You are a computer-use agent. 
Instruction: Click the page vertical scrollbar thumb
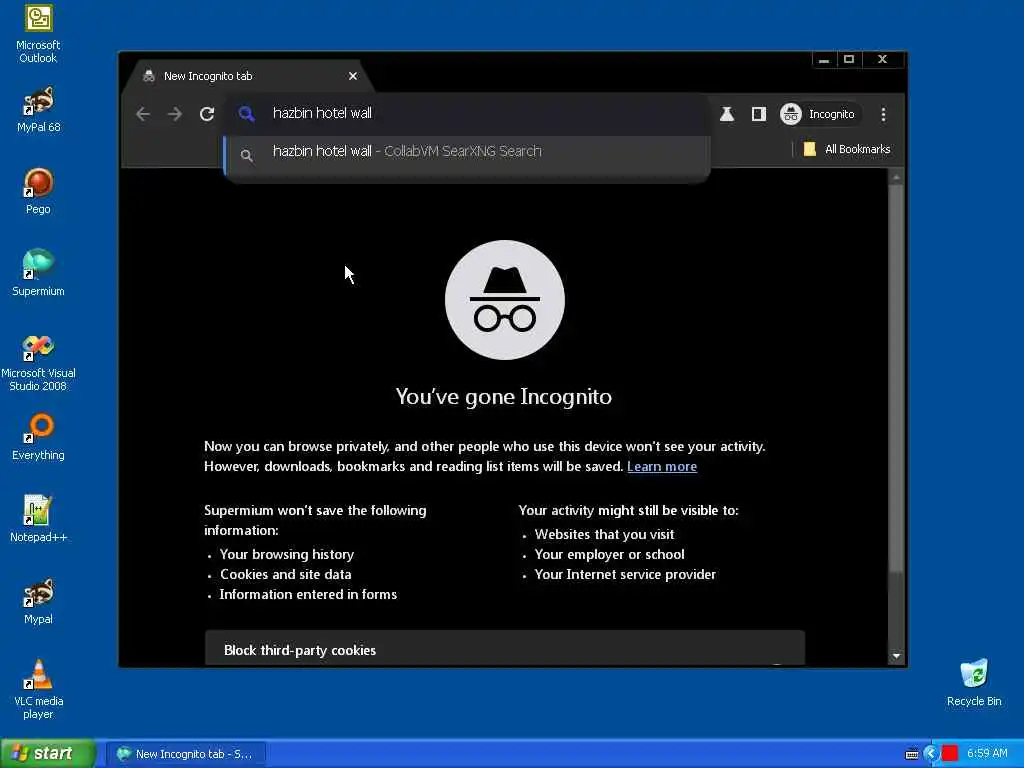(896, 379)
